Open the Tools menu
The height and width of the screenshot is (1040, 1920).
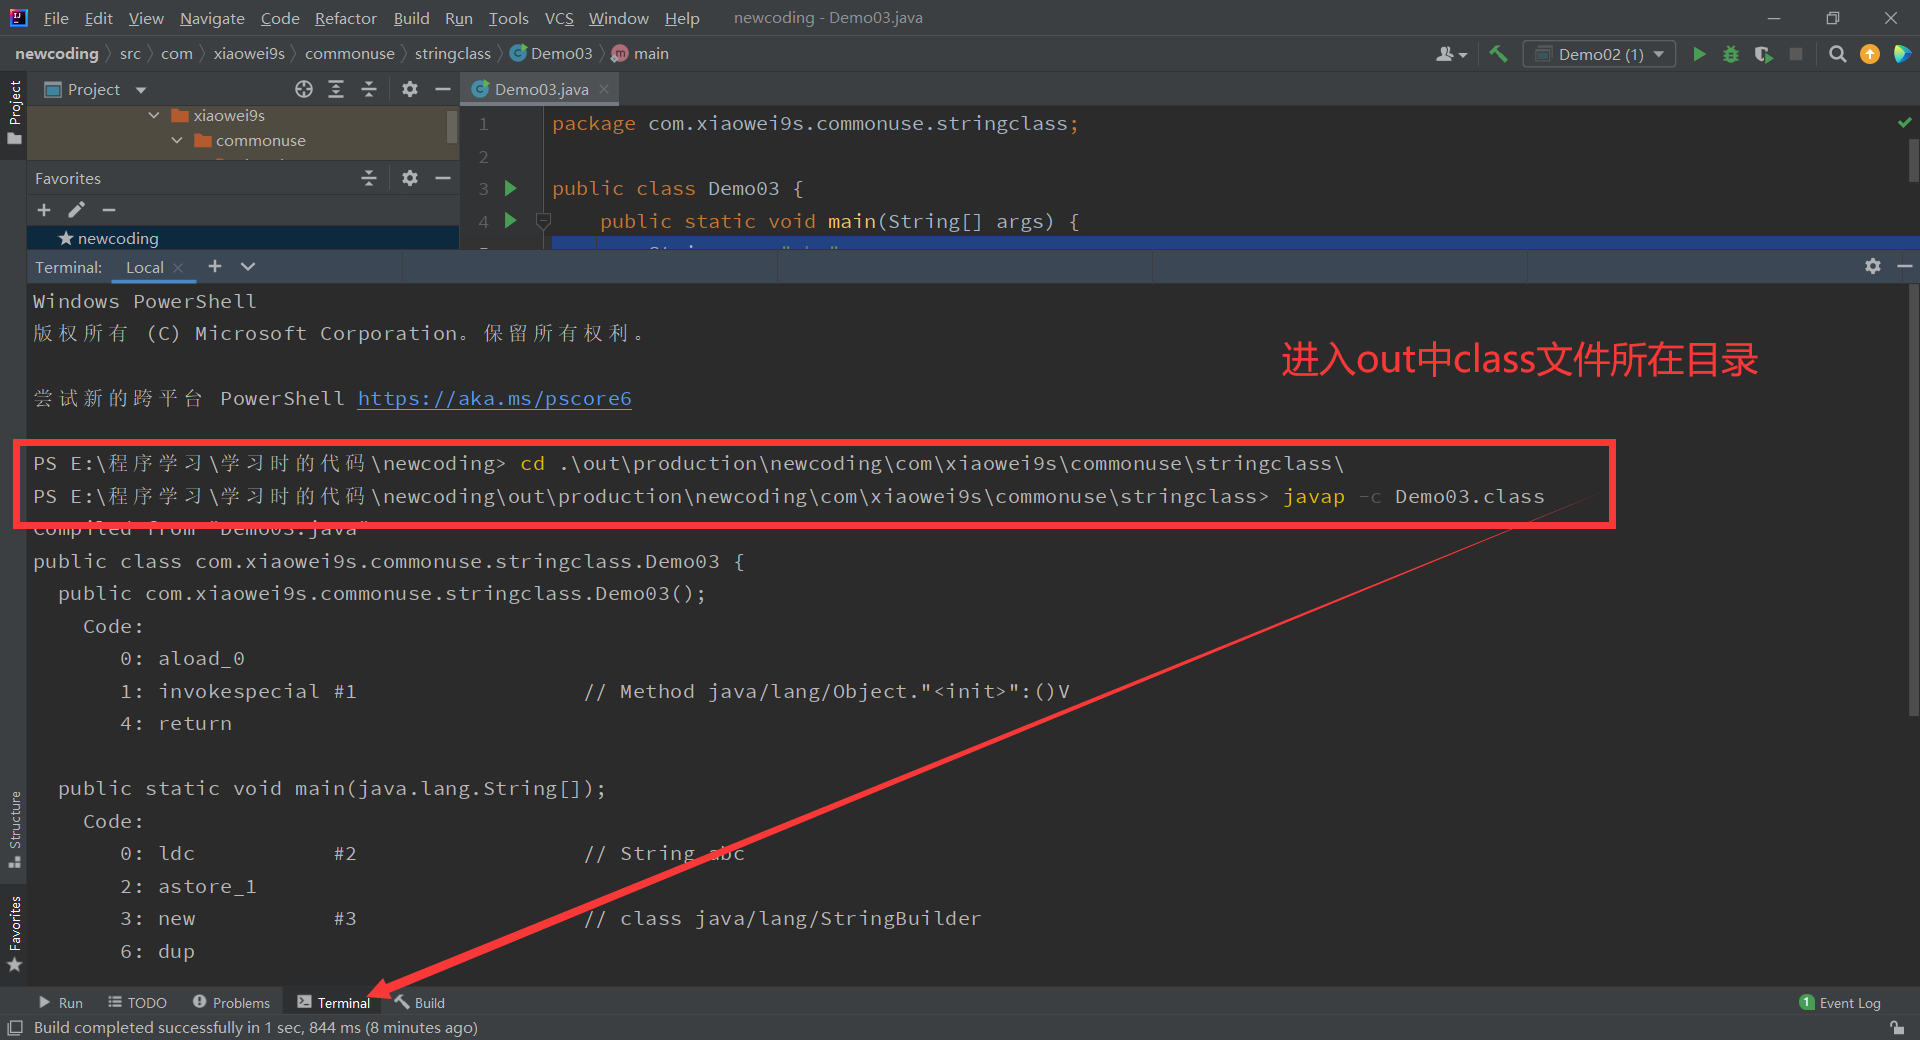pyautogui.click(x=508, y=18)
